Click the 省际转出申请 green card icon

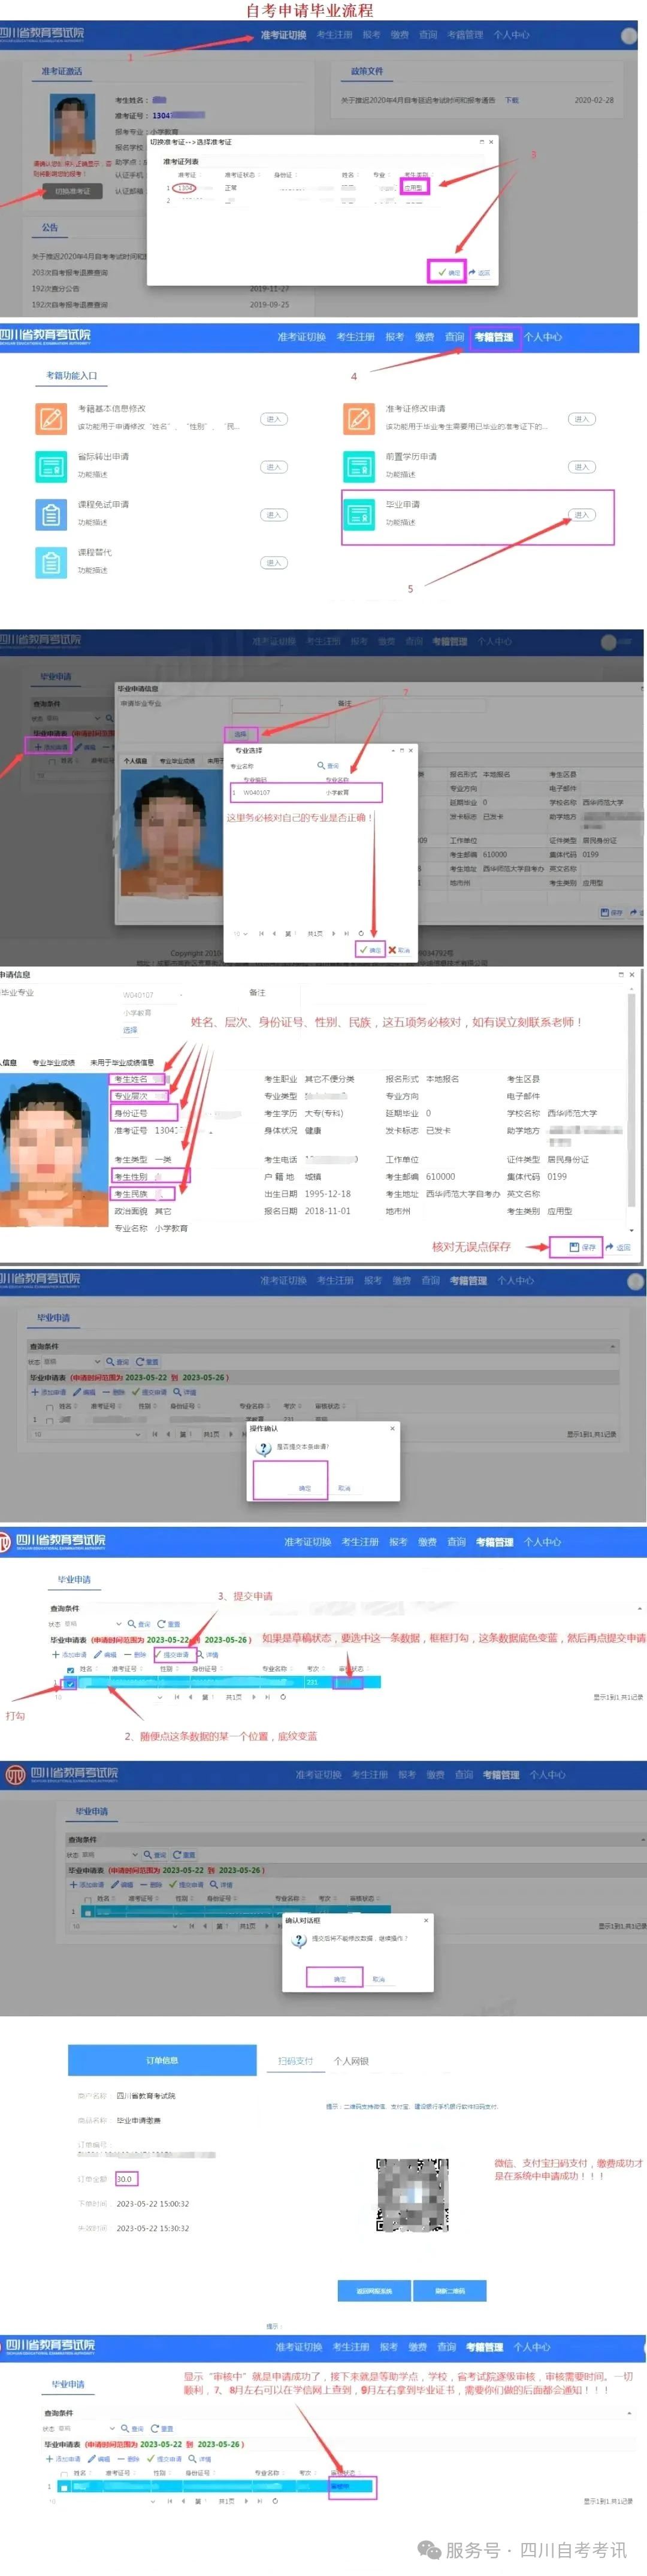pyautogui.click(x=50, y=466)
